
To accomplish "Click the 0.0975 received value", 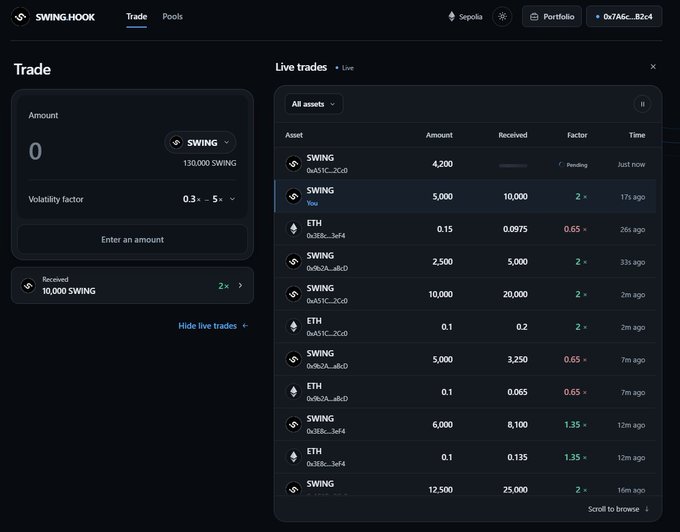I will tap(515, 229).
